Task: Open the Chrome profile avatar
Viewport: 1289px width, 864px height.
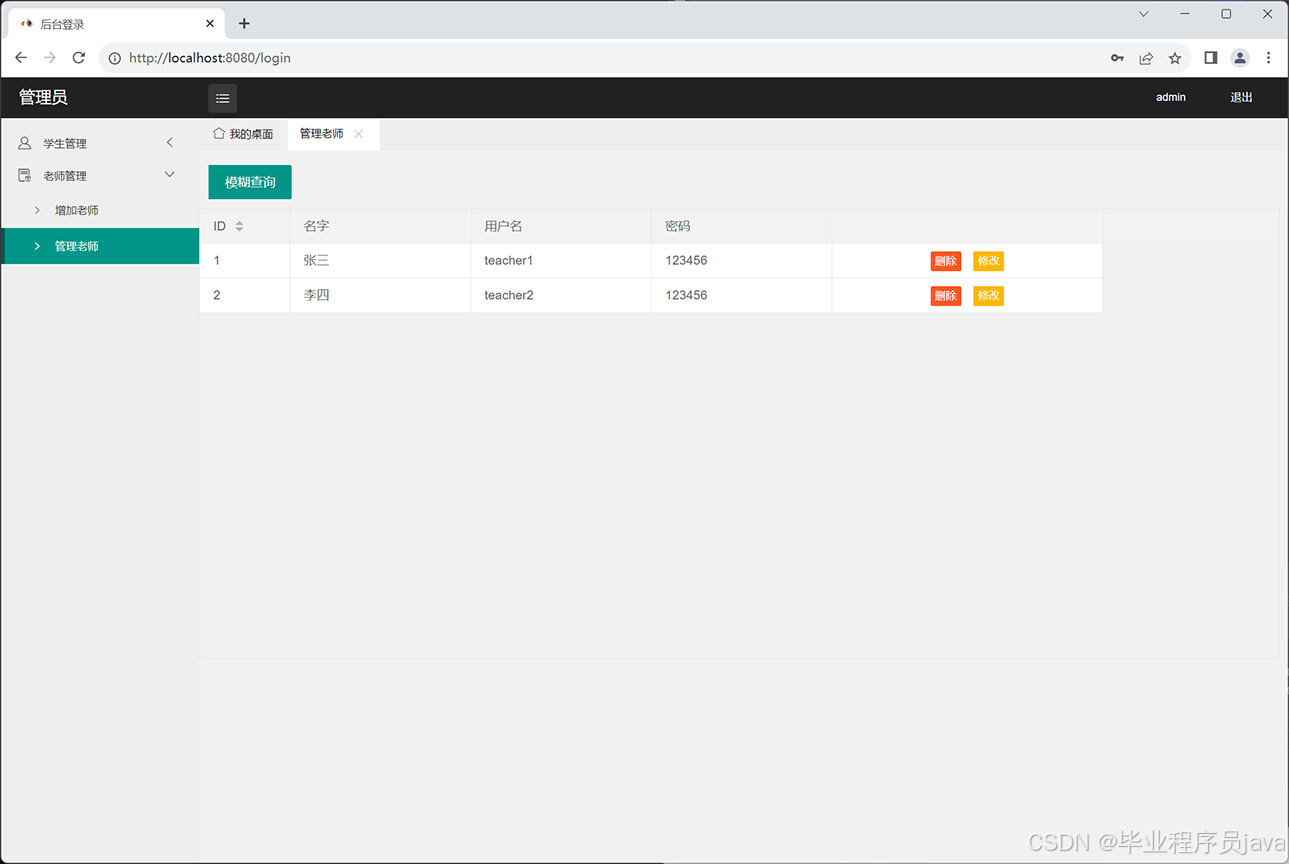Action: point(1240,58)
